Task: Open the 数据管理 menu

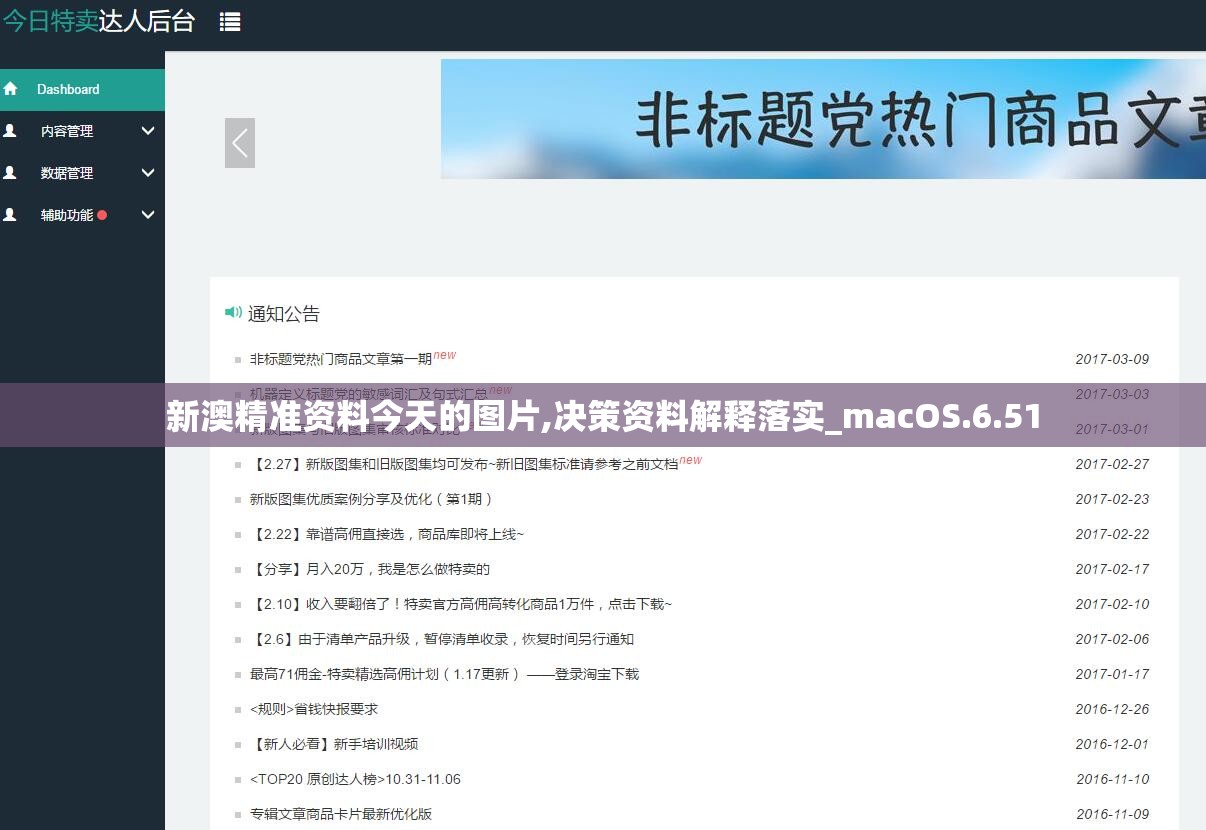Action: [x=82, y=173]
